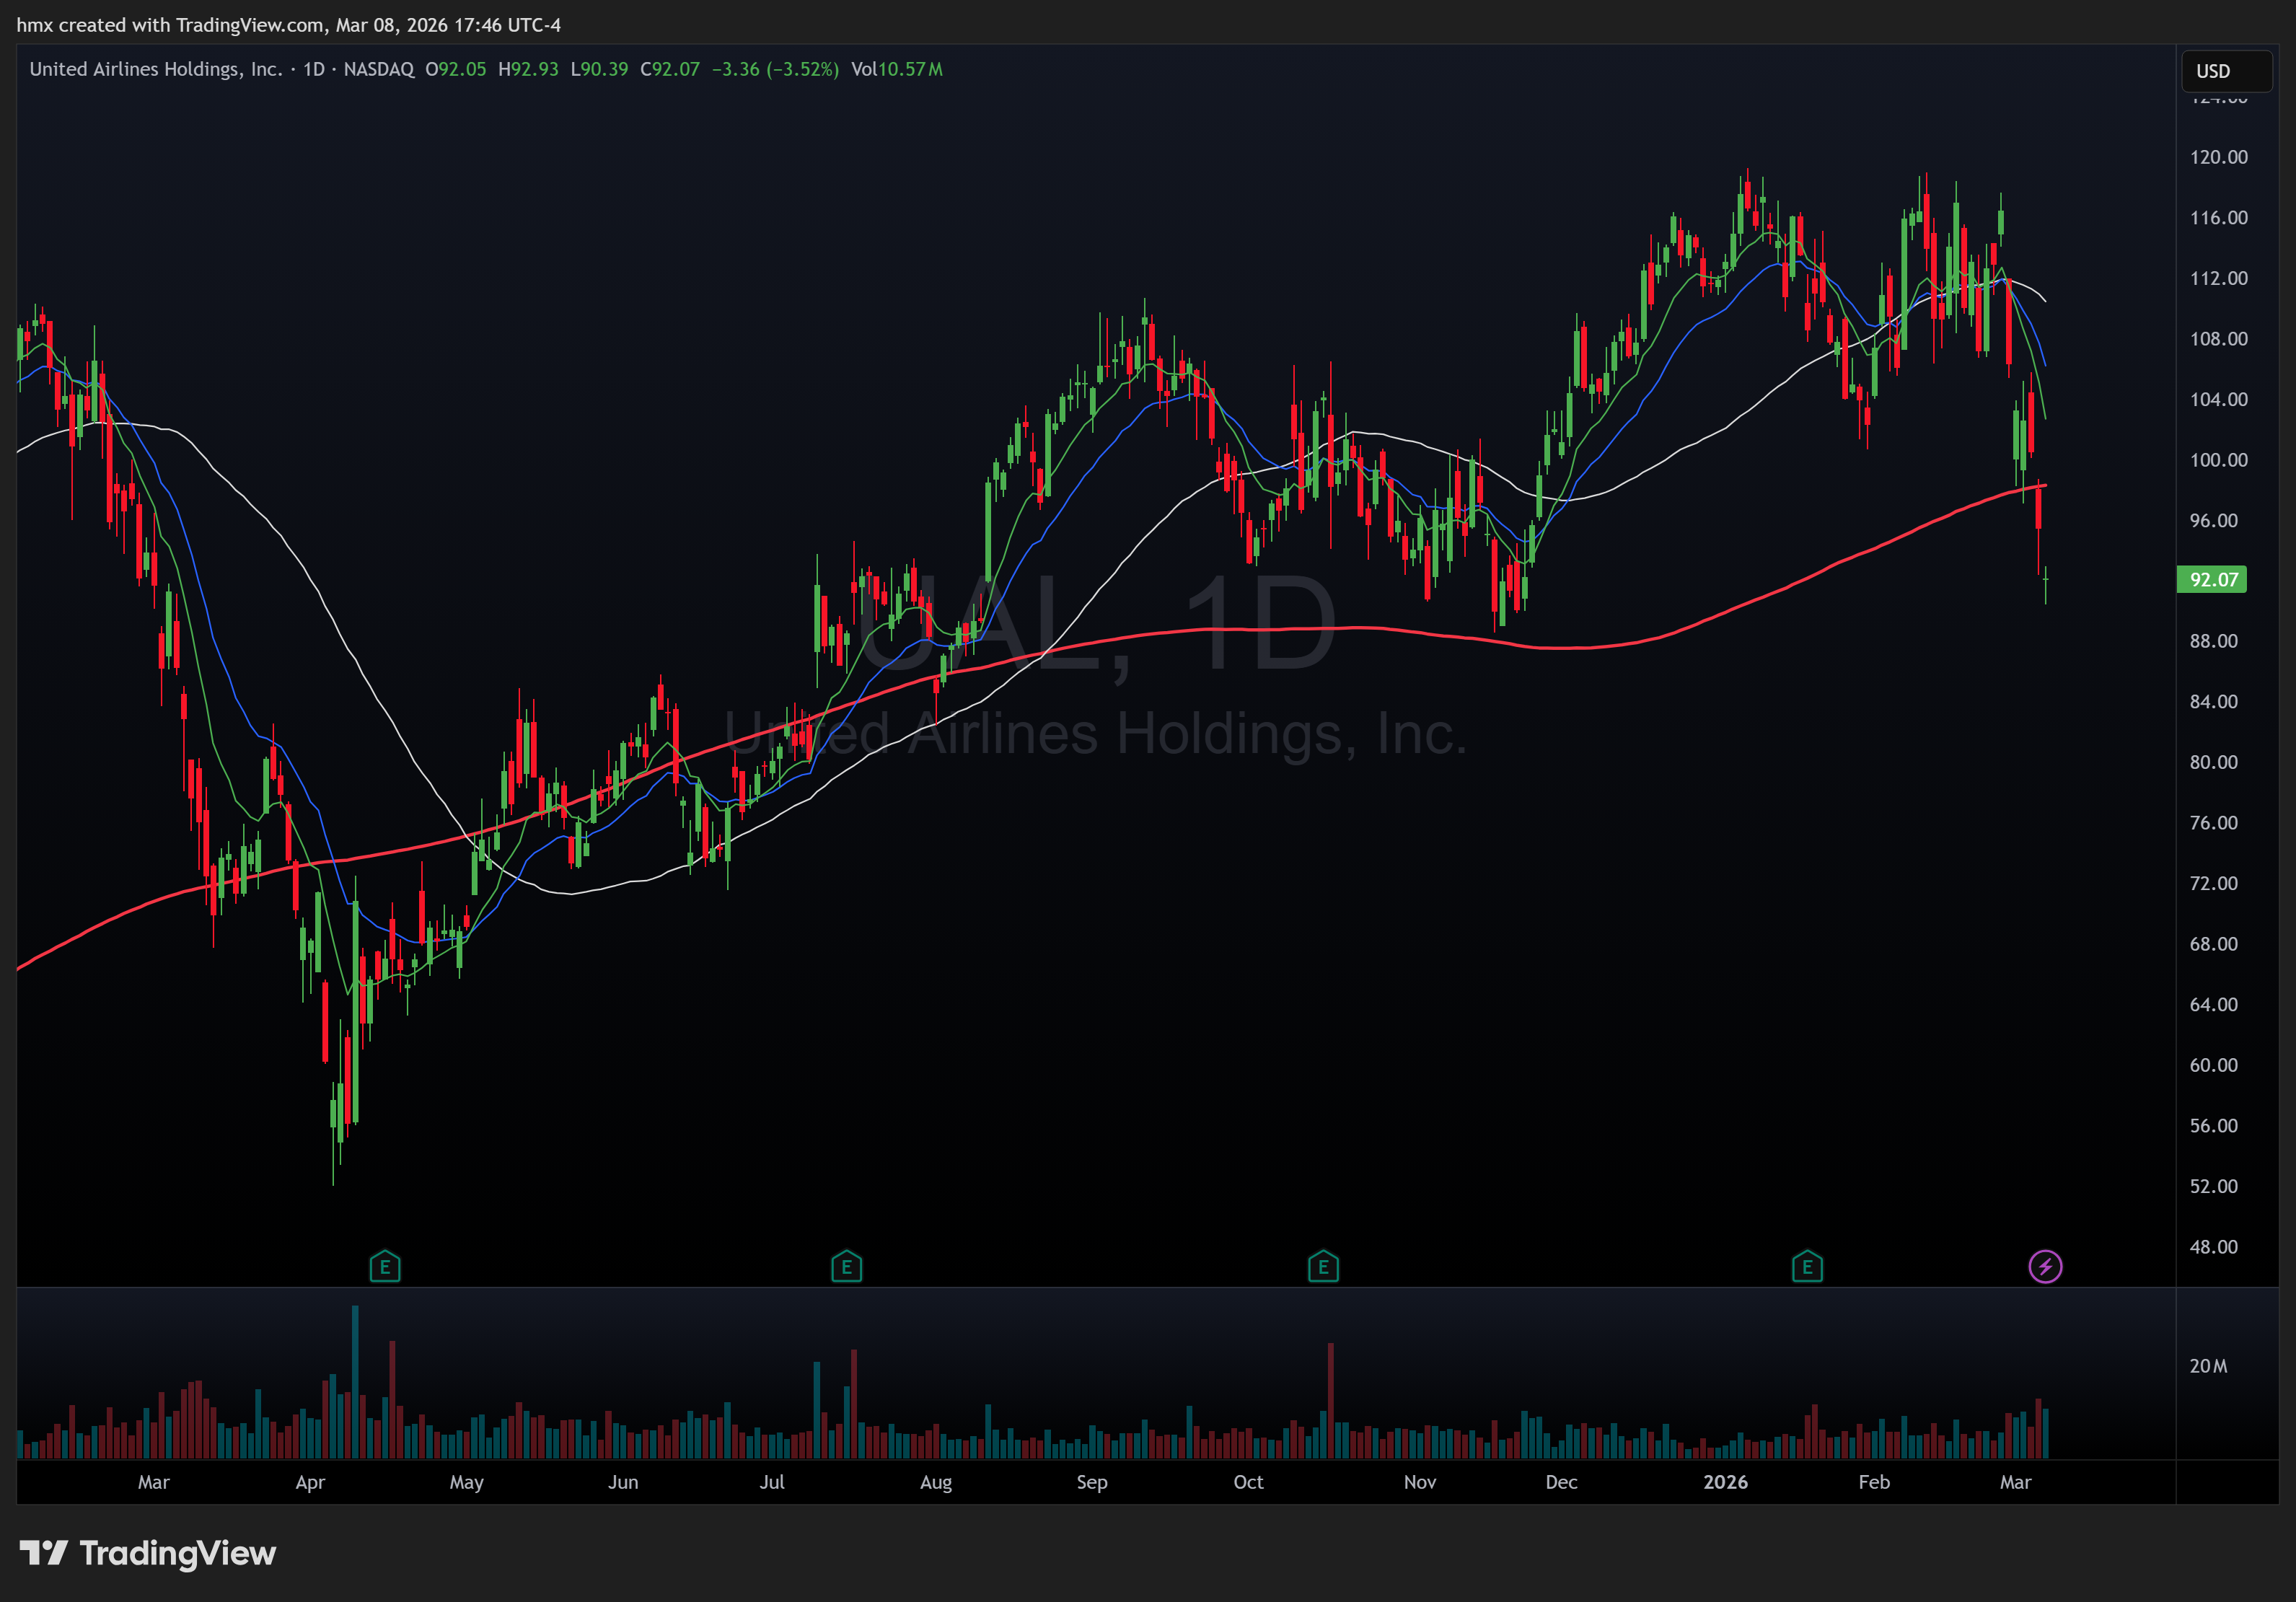
Task: Click the 72.00 price scale label
Action: tap(2213, 883)
